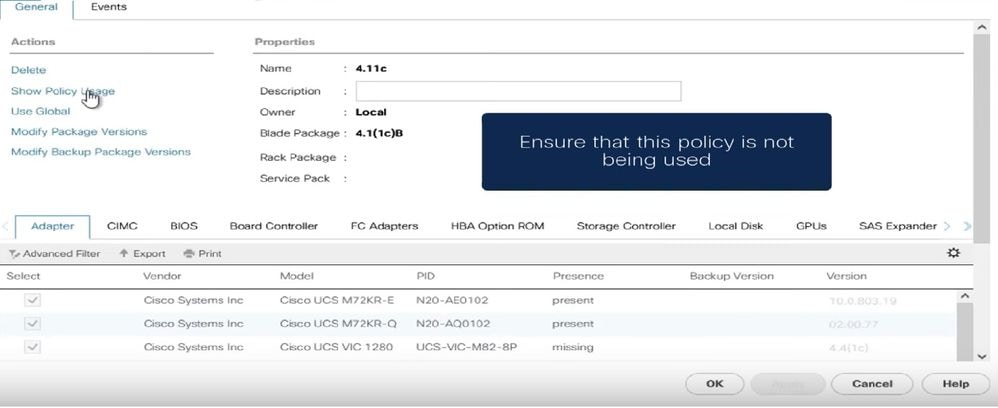Click the Cancel button
This screenshot has width=998, height=408.
pyautogui.click(x=872, y=384)
